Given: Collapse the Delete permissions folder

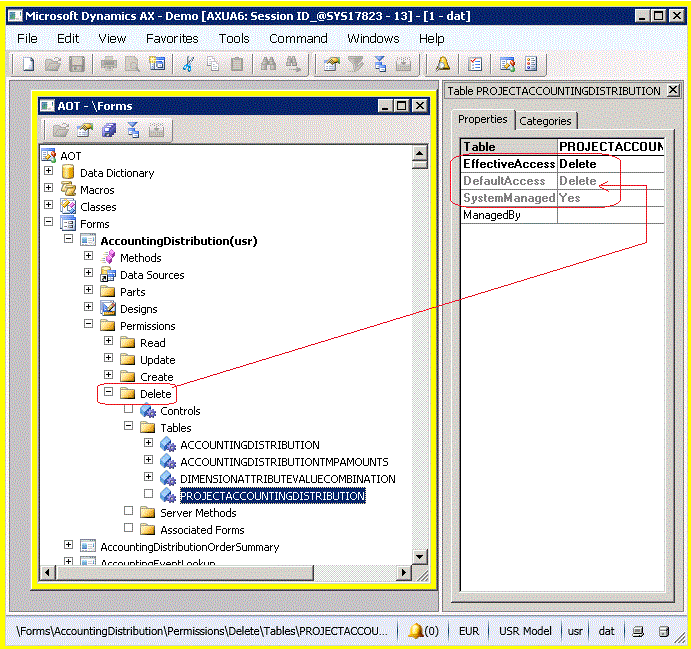Looking at the screenshot, I should point(108,392).
